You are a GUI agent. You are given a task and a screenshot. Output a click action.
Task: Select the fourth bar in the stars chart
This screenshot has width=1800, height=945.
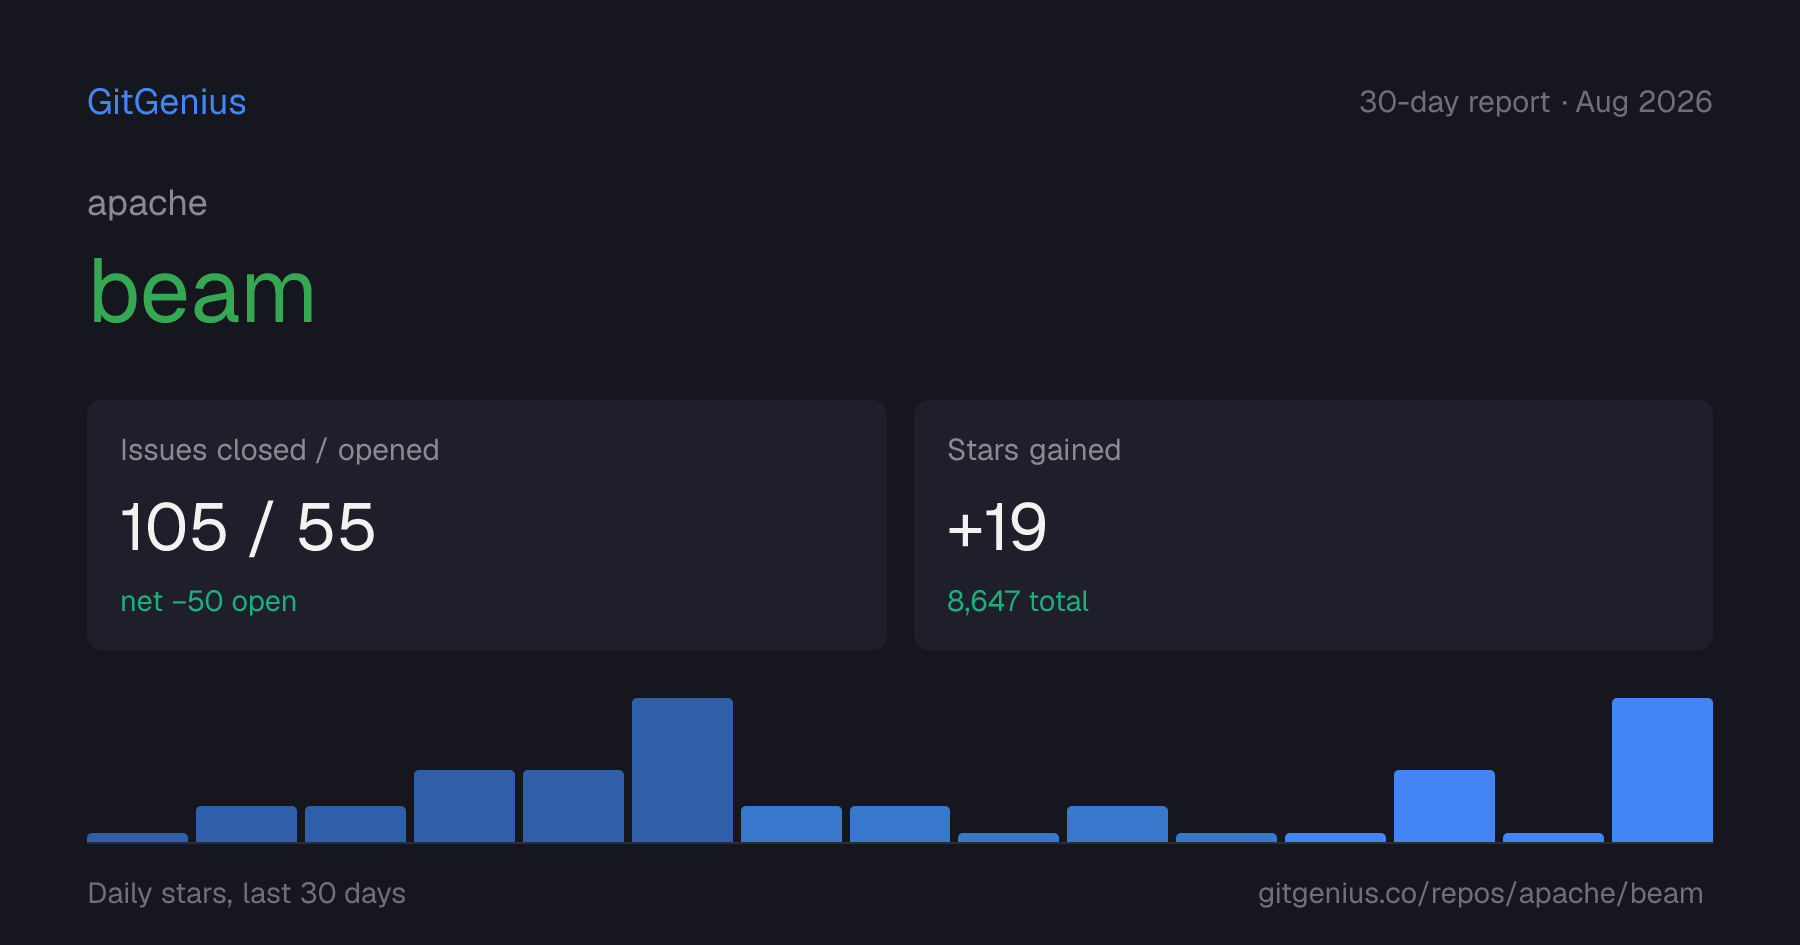coord(464,806)
